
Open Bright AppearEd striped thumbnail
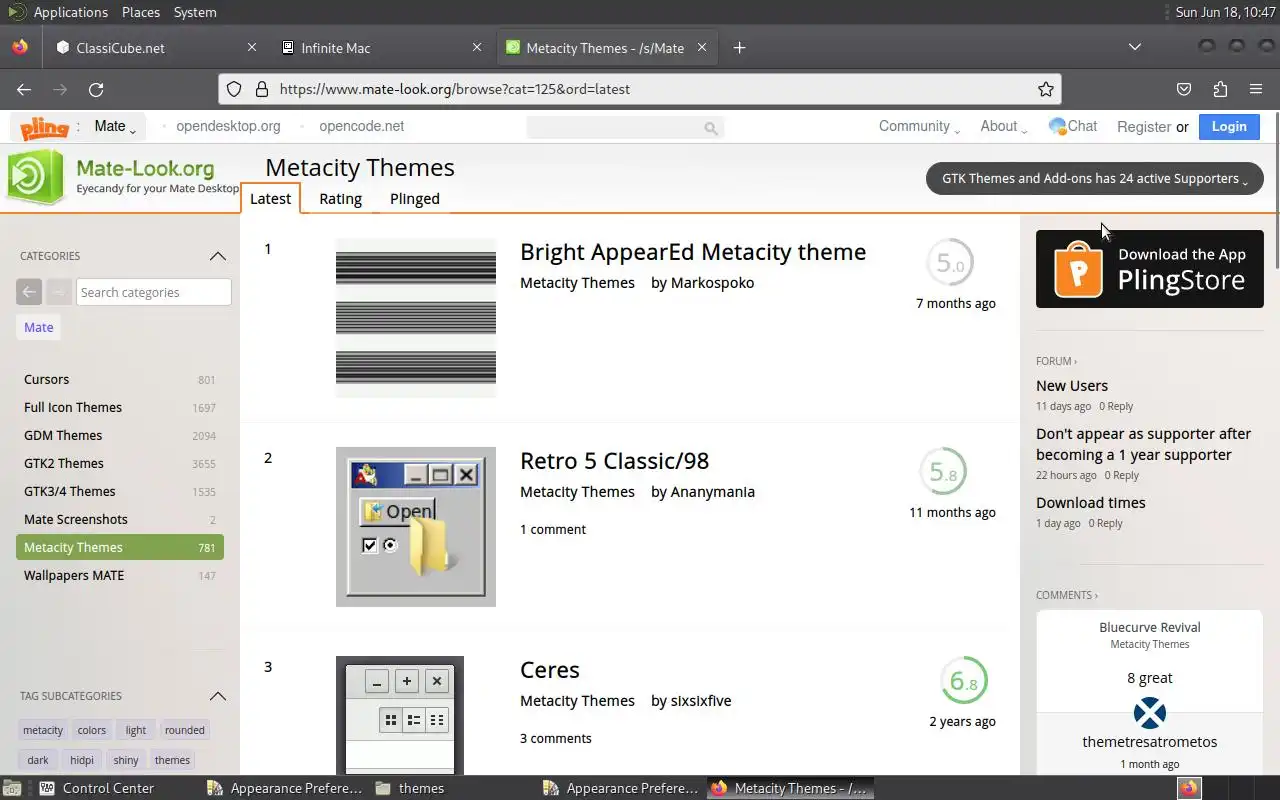coord(416,318)
